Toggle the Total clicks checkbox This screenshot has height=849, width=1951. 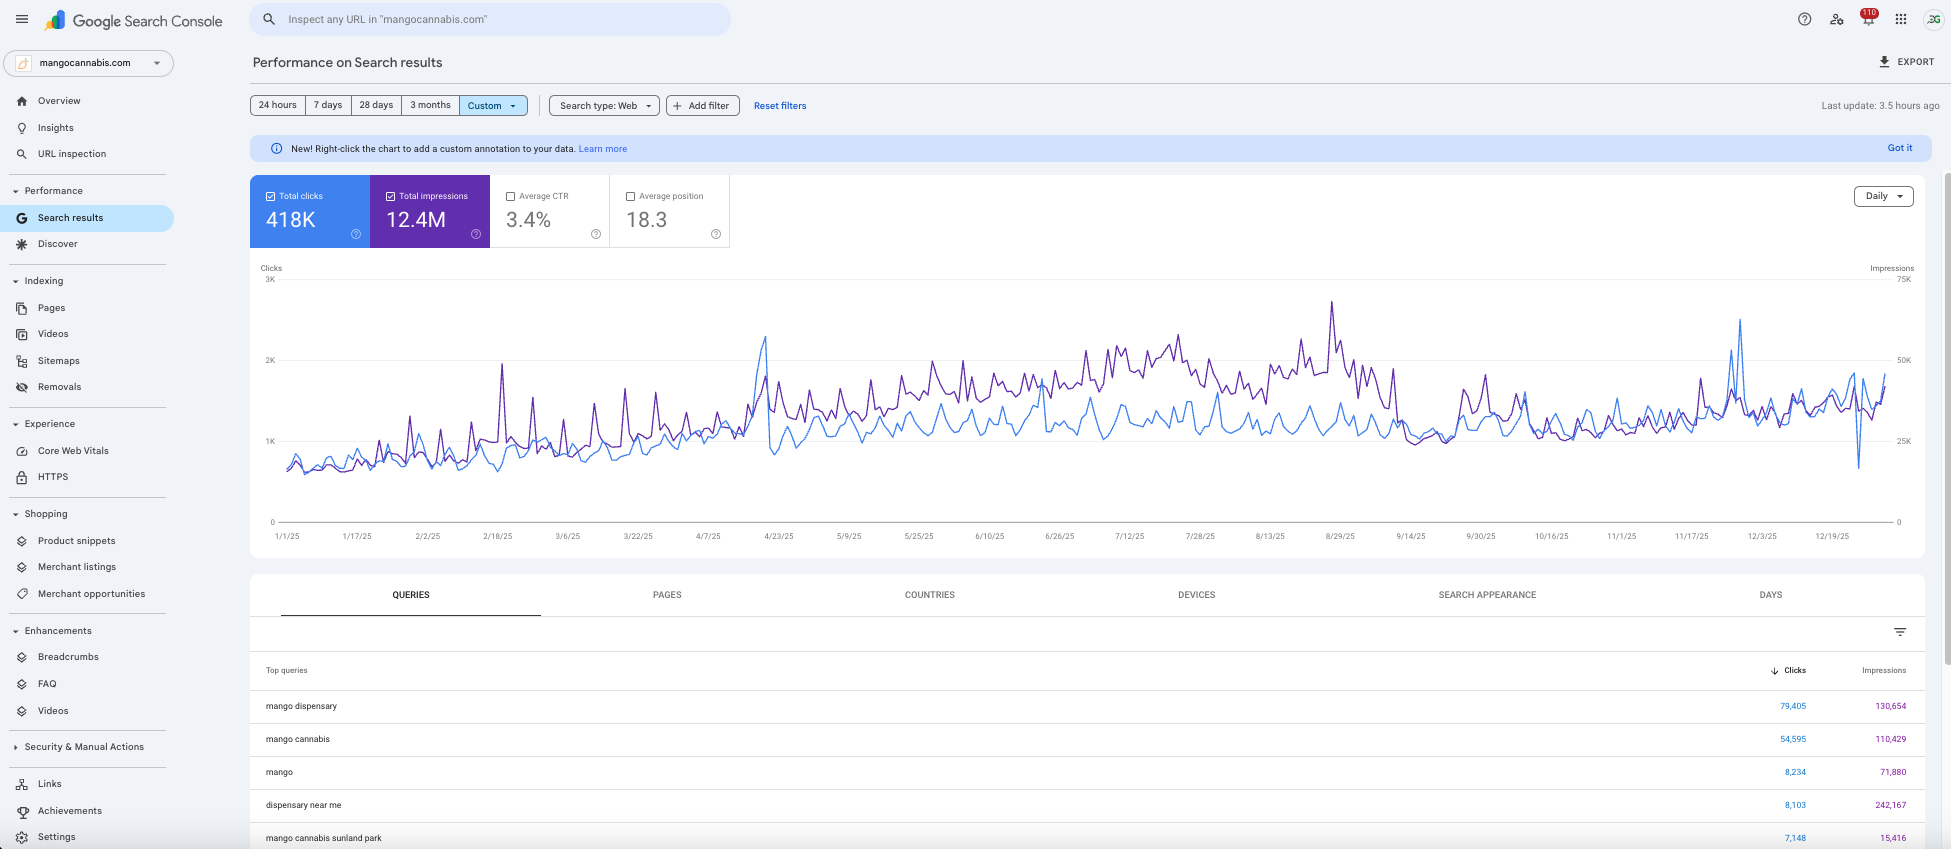pyautogui.click(x=270, y=196)
